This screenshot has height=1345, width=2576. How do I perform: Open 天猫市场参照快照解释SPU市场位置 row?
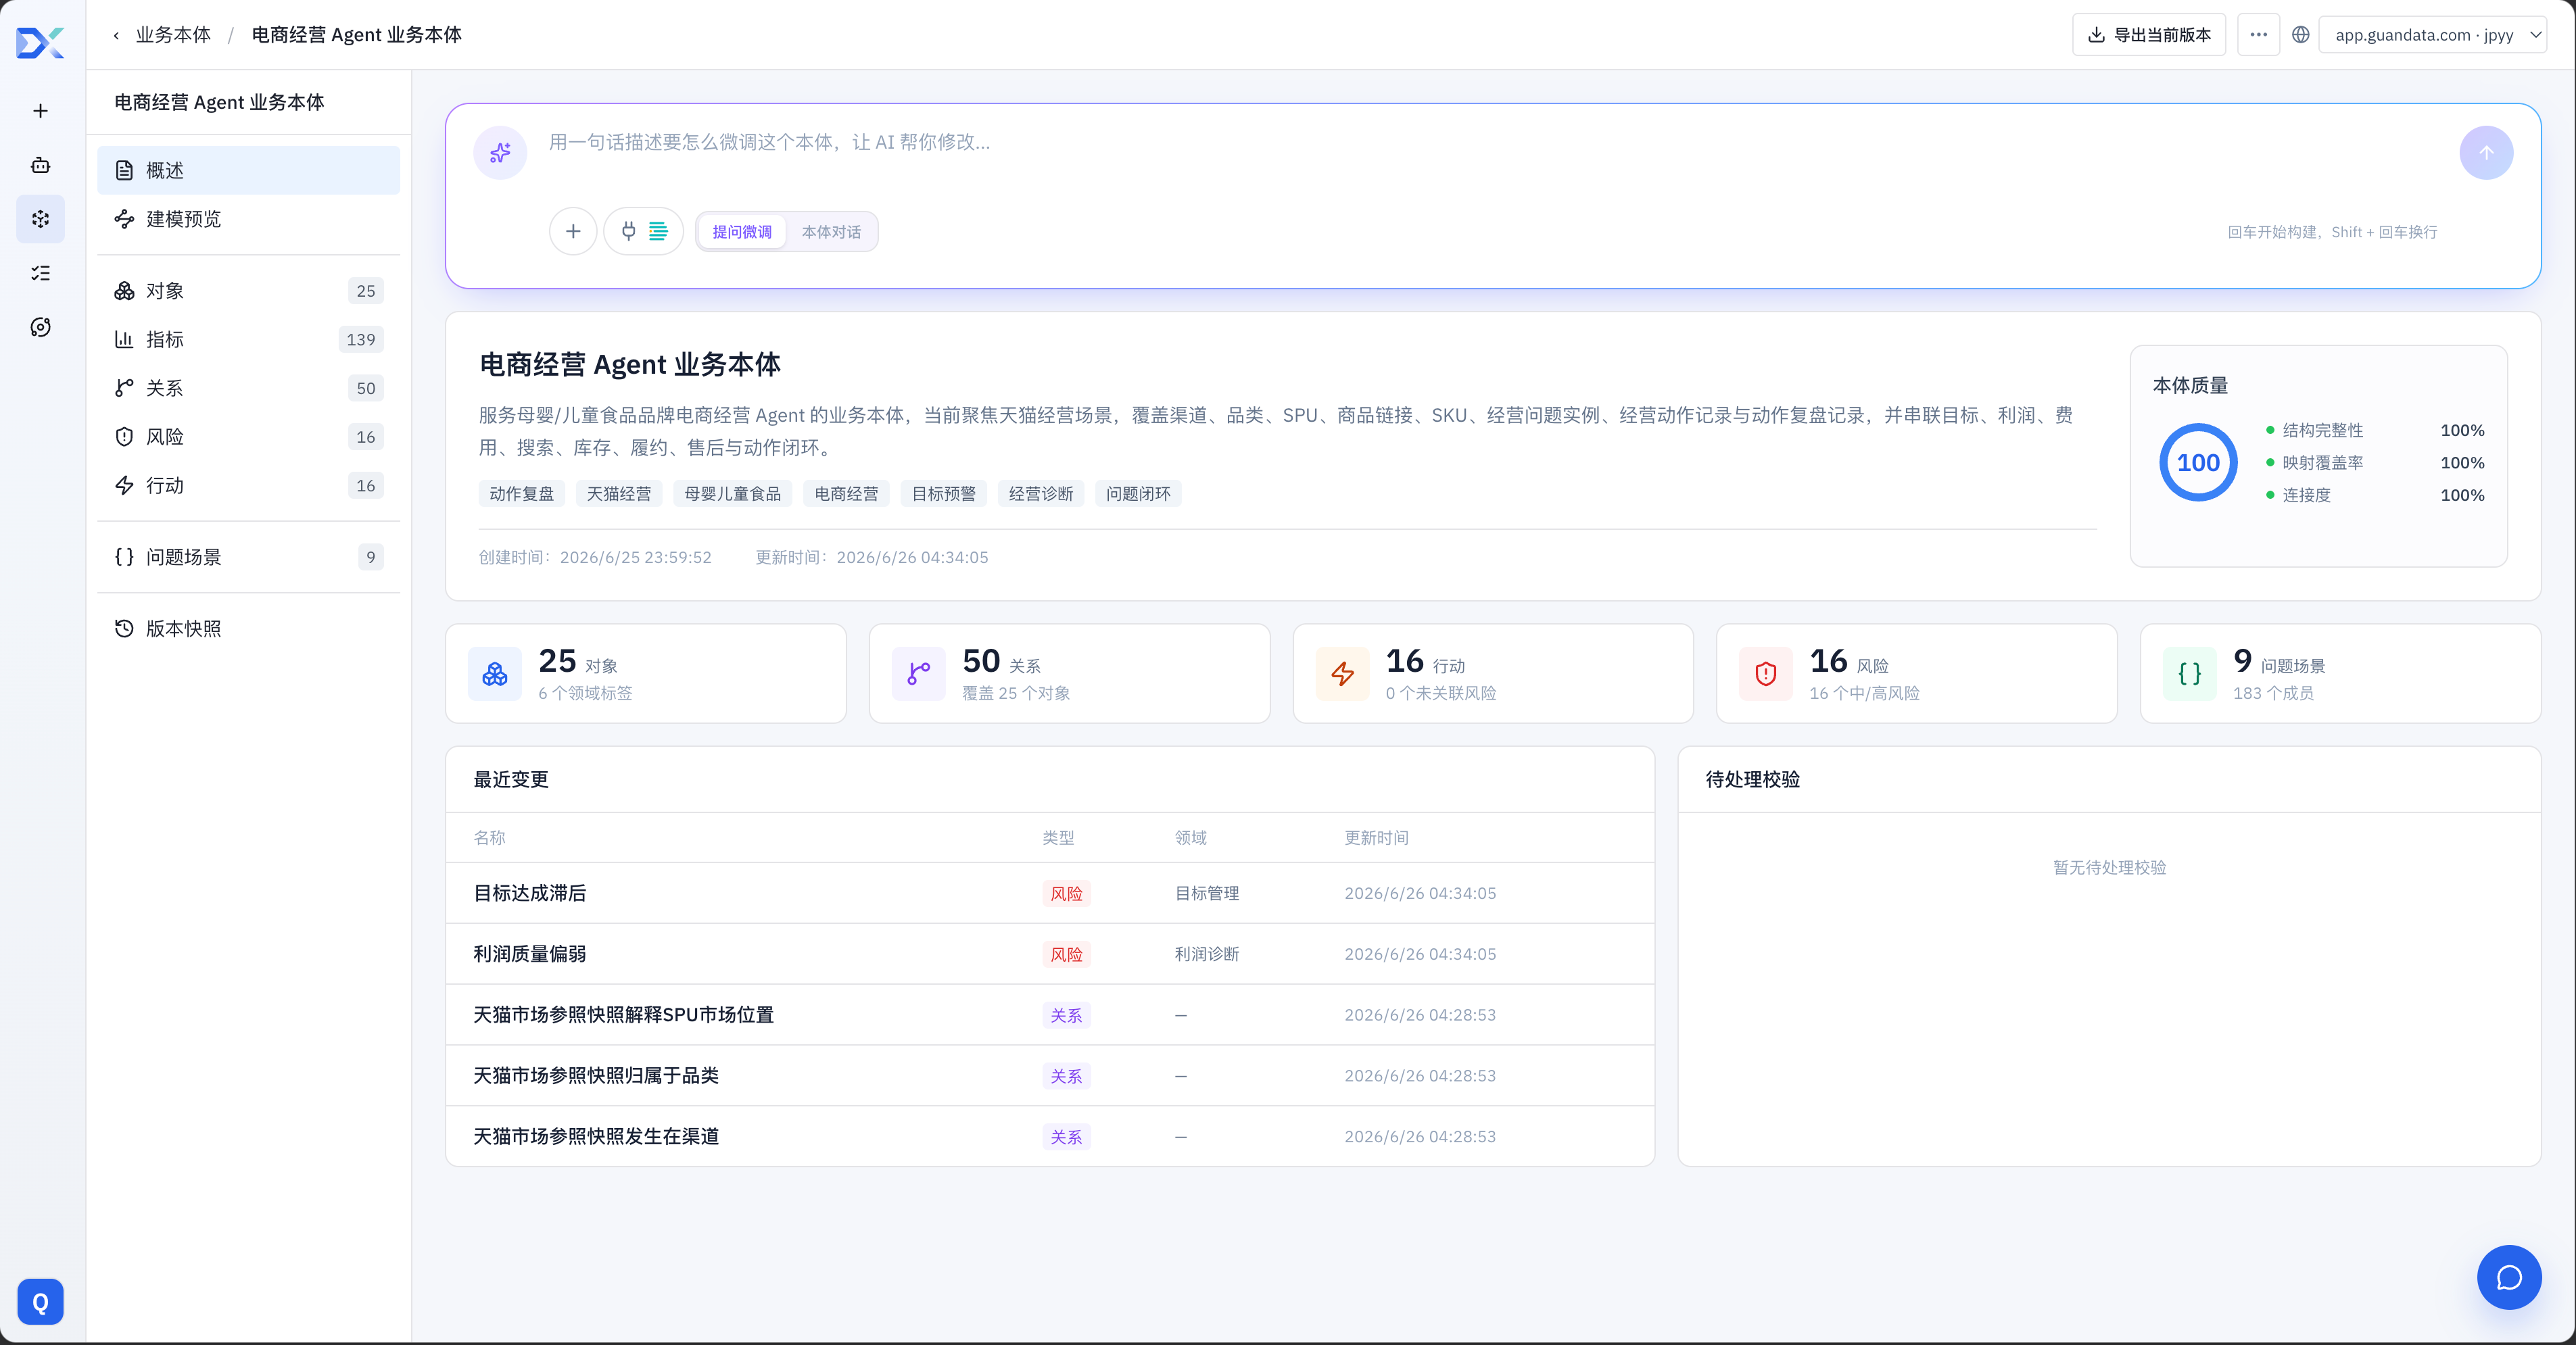[1050, 1015]
